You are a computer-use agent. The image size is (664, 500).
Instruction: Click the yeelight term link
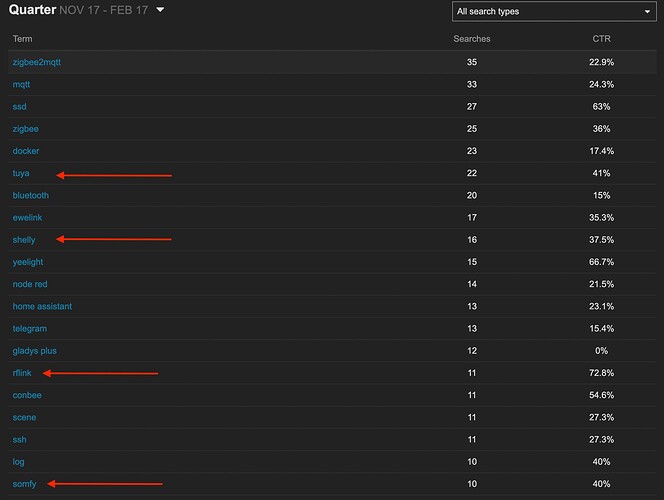click(x=28, y=262)
